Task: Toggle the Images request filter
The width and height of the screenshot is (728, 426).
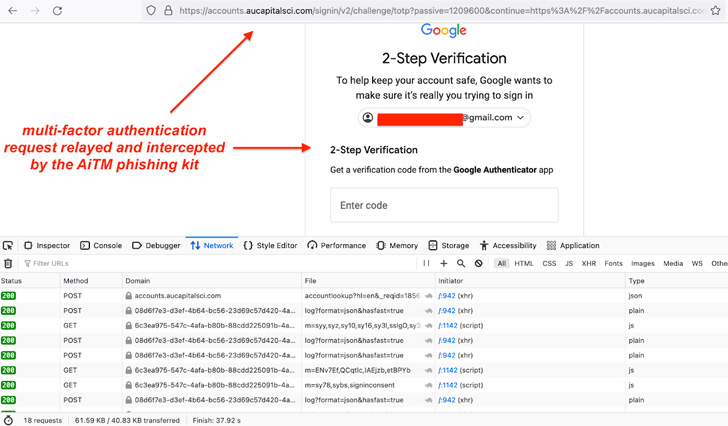Action: pos(643,264)
